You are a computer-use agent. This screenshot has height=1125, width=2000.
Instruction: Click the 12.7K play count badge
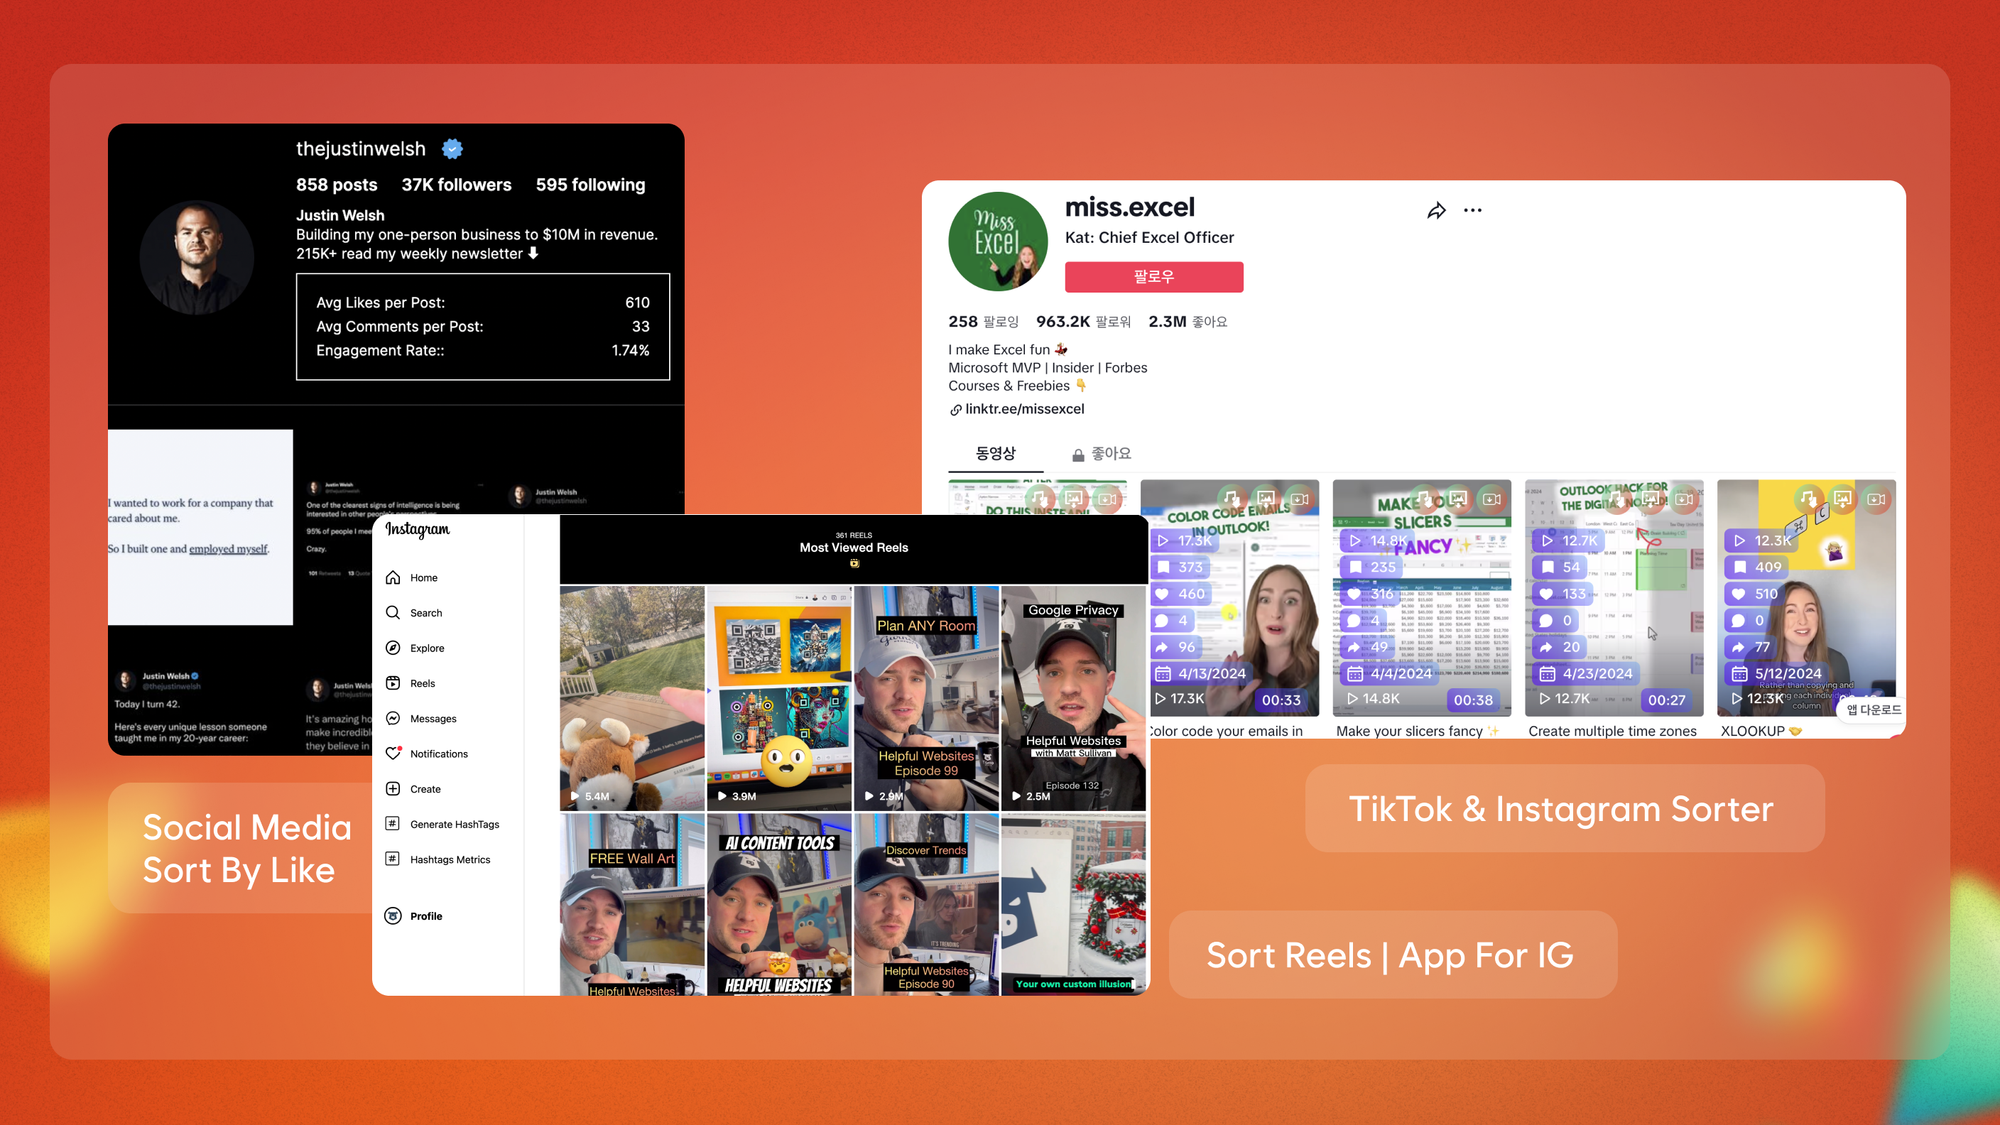tap(1568, 541)
